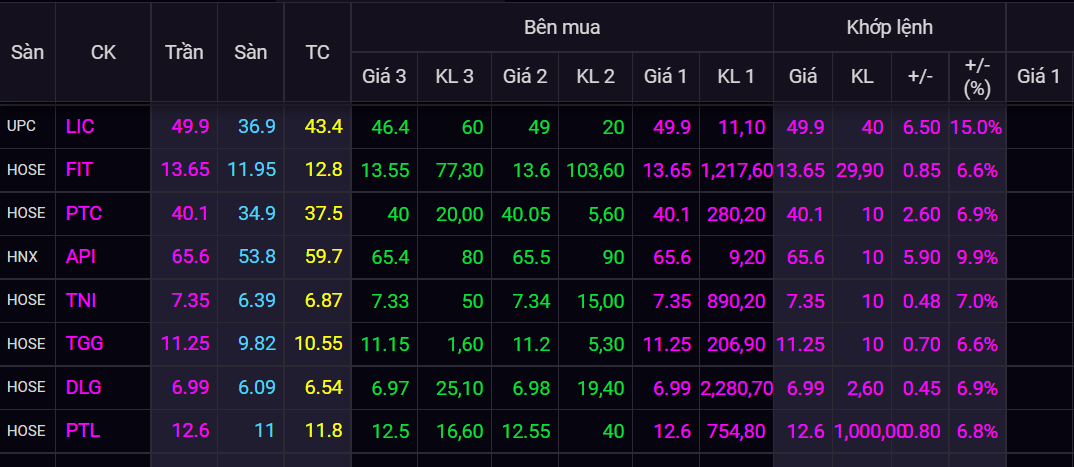Viewport: 1074px width, 467px height.
Task: Select the FIT ticker in CK column
Action: point(79,170)
